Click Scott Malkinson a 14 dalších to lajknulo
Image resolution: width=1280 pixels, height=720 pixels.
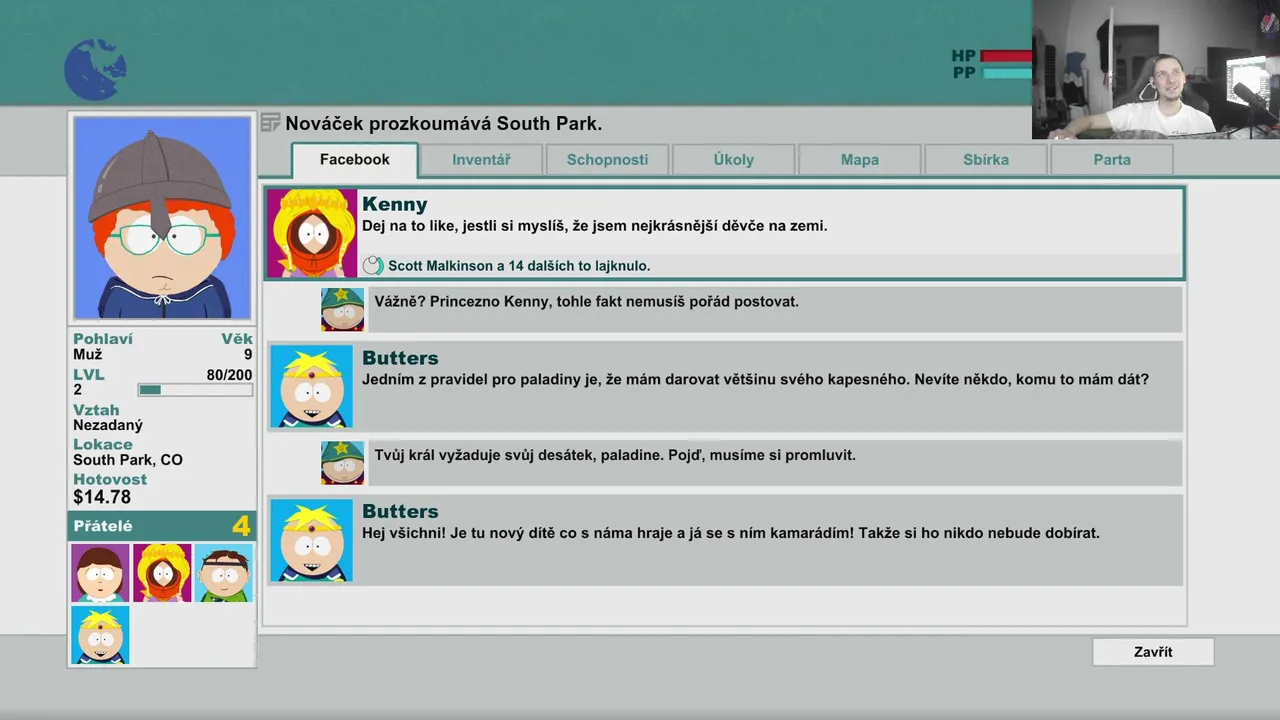point(519,266)
